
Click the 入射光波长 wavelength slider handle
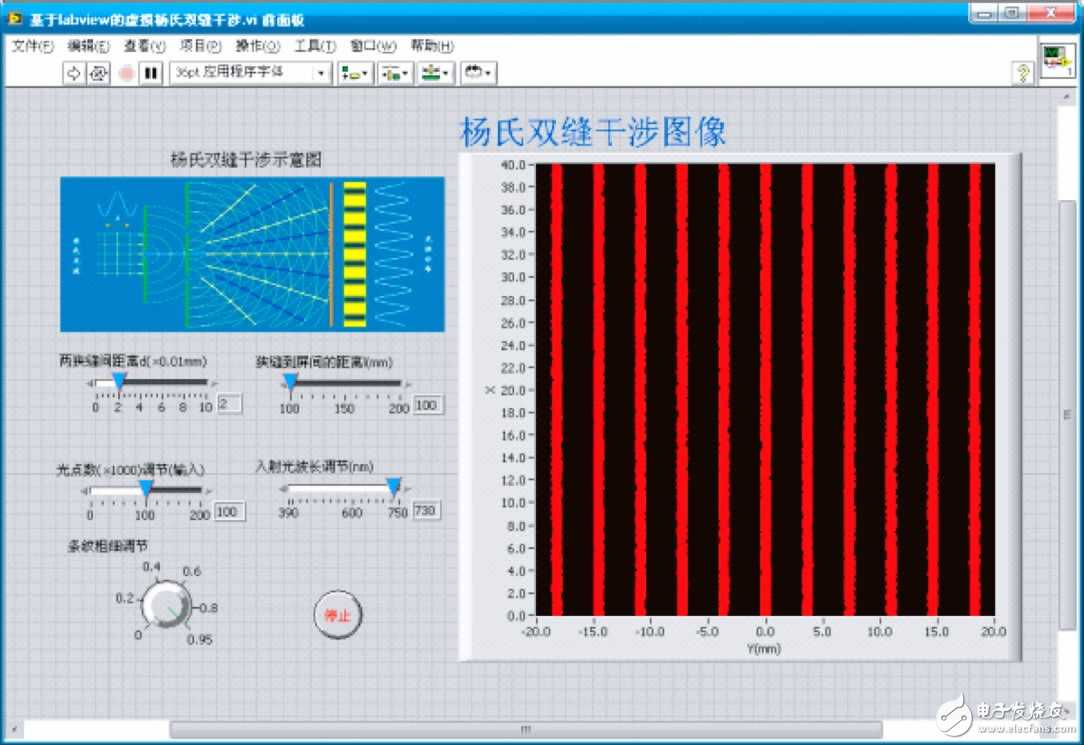393,487
